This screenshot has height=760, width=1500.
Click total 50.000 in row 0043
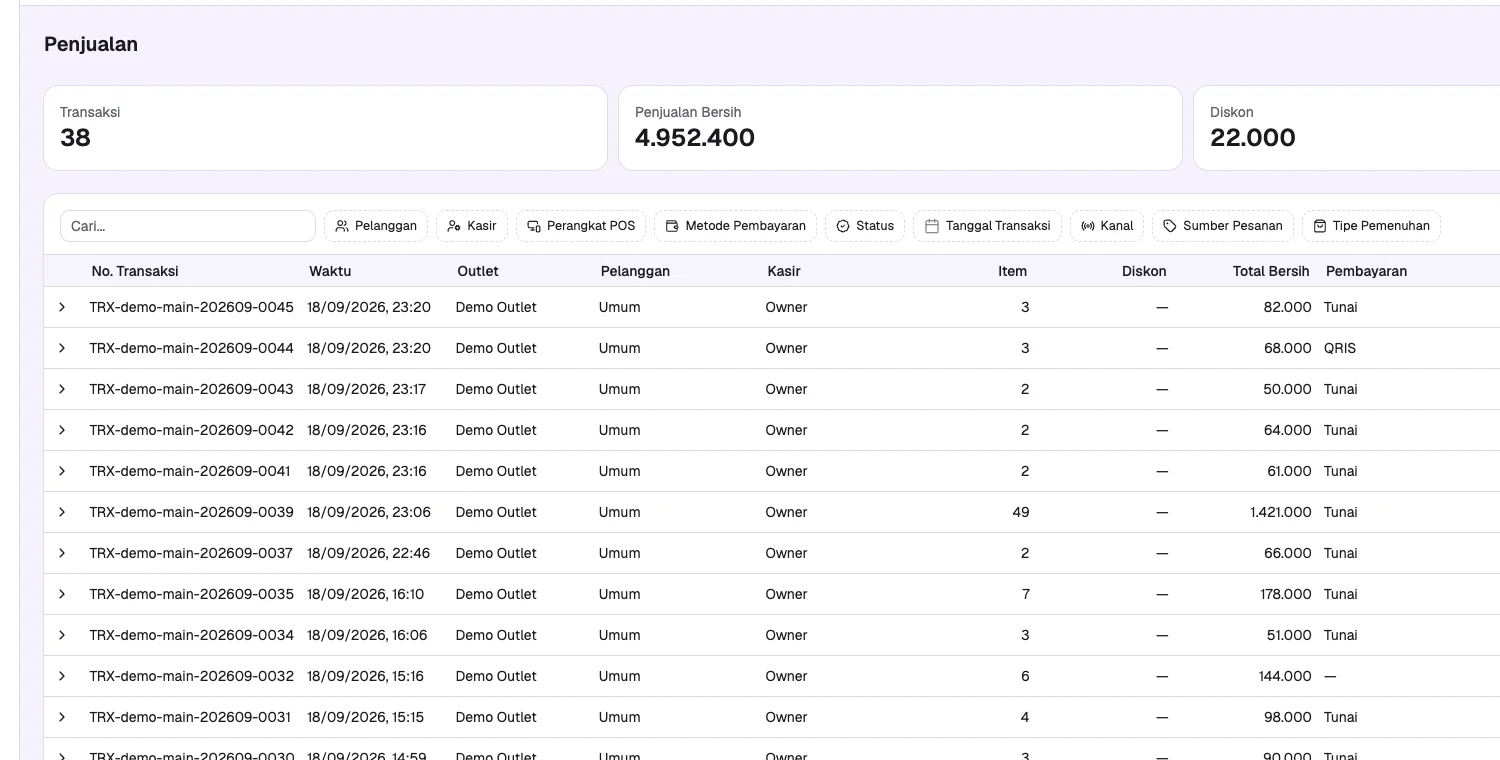tap(1287, 389)
